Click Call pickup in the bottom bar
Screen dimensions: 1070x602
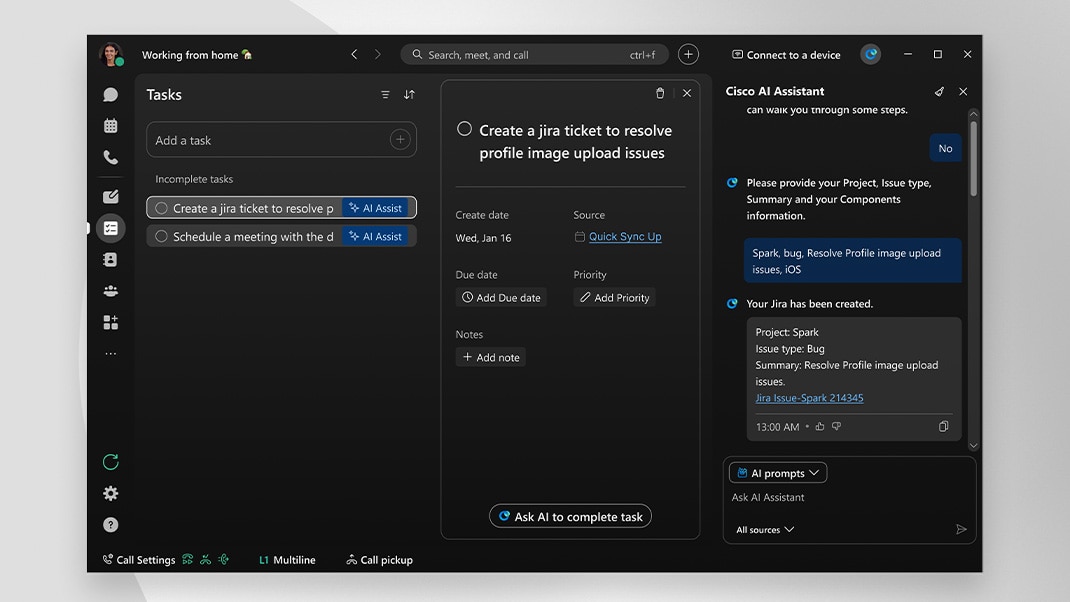click(x=379, y=560)
